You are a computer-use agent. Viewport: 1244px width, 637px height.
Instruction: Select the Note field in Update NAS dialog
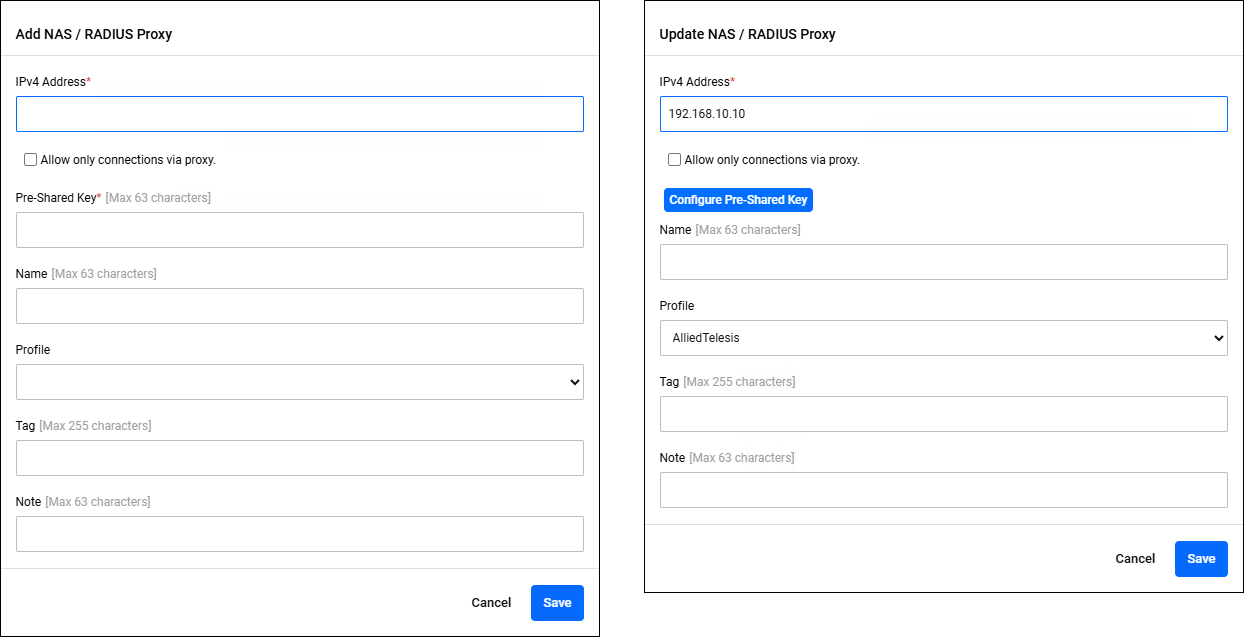[x=943, y=490]
